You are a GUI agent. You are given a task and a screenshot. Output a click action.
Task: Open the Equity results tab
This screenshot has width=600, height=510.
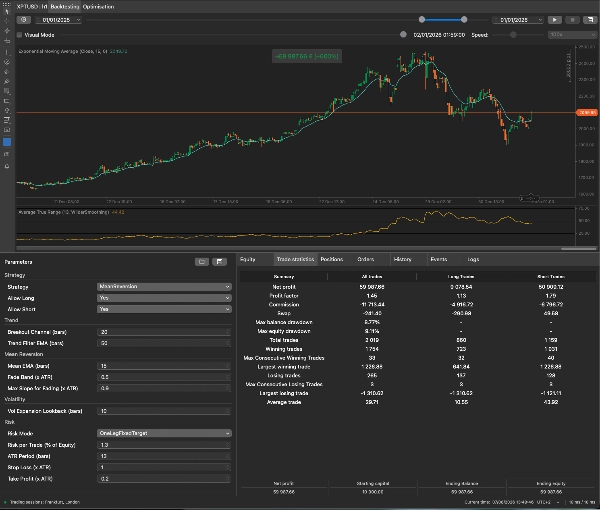point(247,259)
